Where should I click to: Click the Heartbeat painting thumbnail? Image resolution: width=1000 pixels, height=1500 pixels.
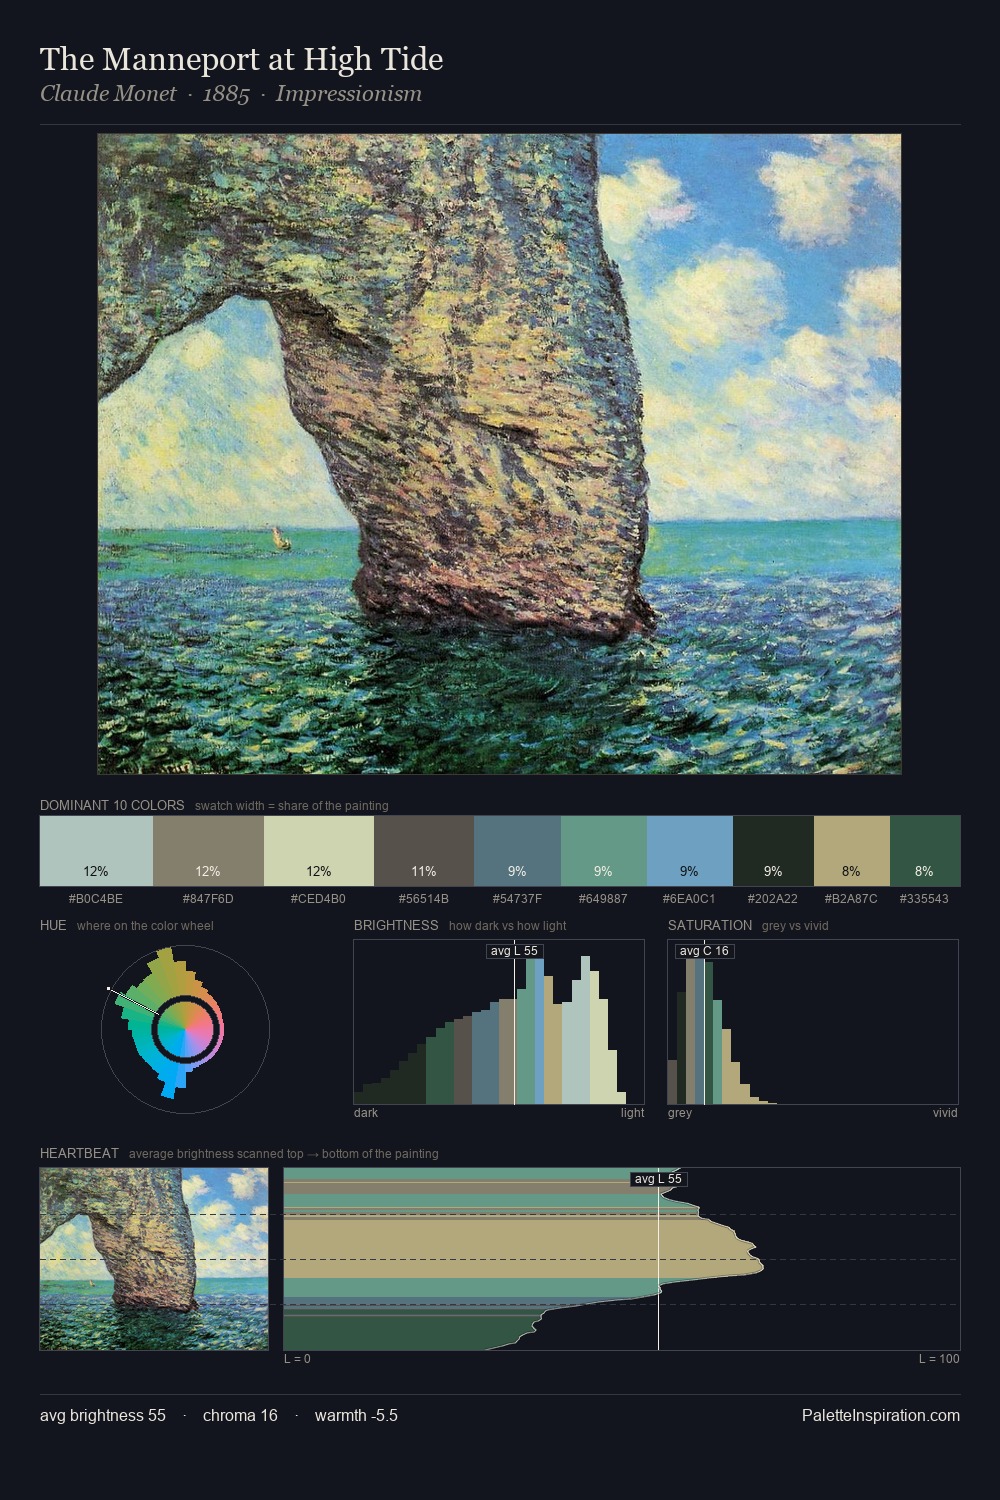coord(154,1259)
